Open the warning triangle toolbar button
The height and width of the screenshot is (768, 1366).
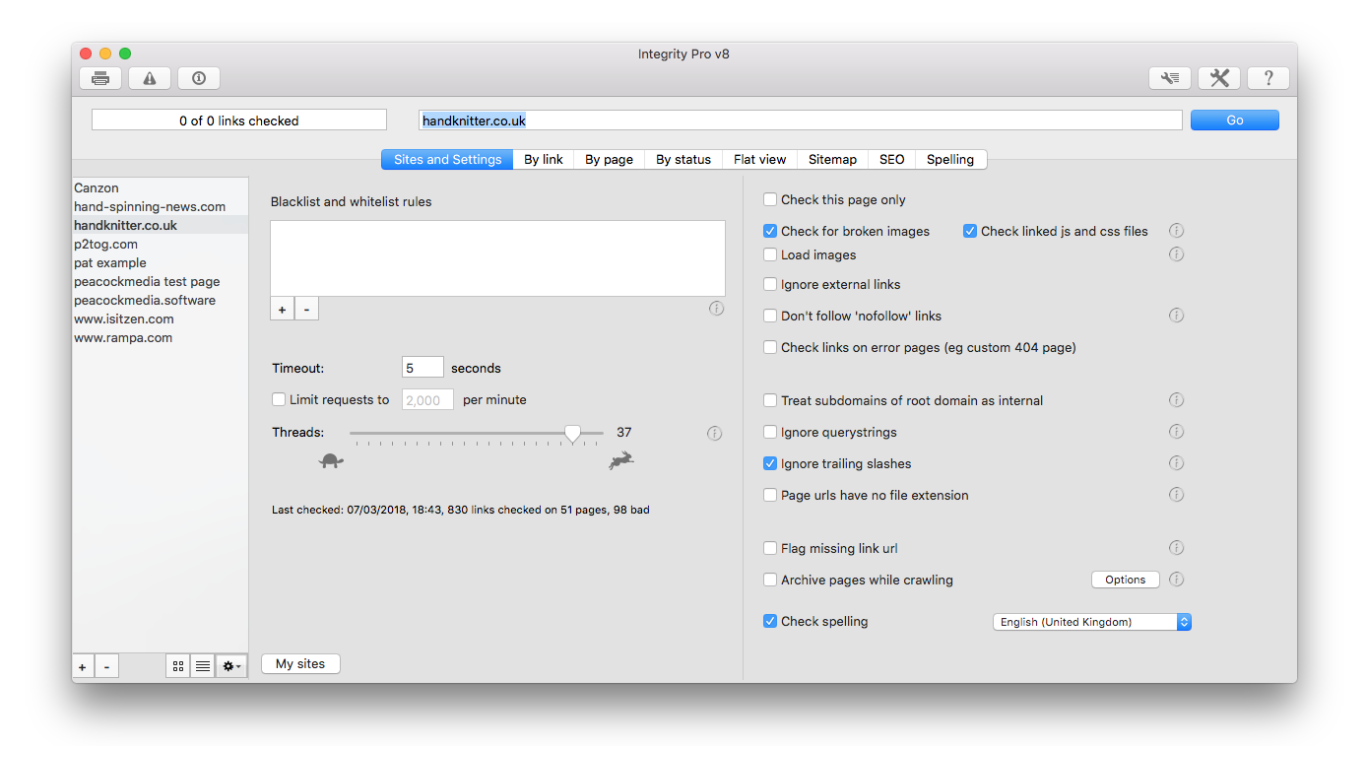[149, 78]
